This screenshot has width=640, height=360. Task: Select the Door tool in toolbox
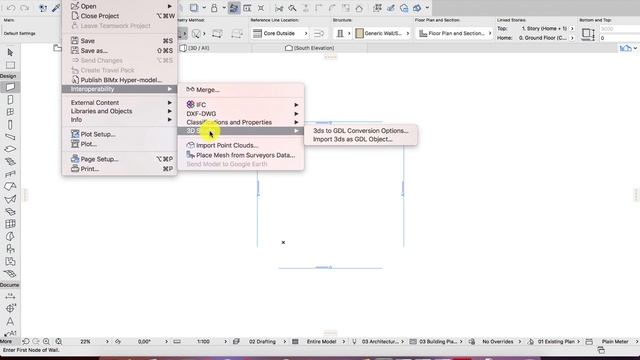coord(10,100)
